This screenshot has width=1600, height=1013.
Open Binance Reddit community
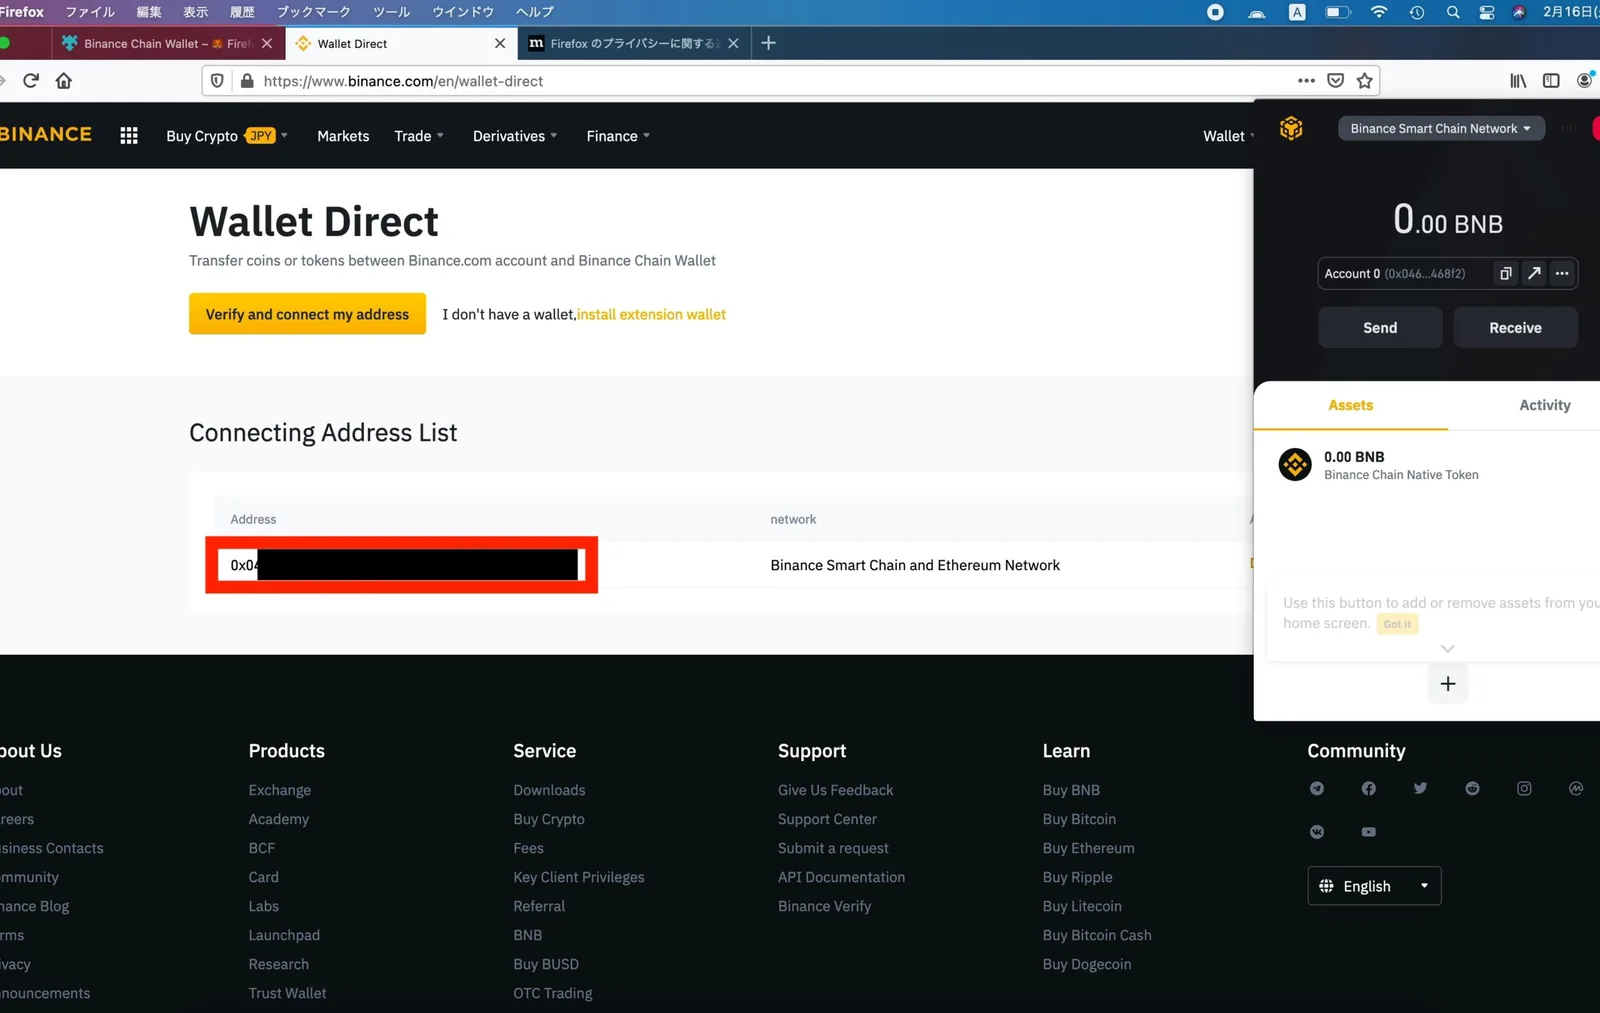[x=1472, y=789]
